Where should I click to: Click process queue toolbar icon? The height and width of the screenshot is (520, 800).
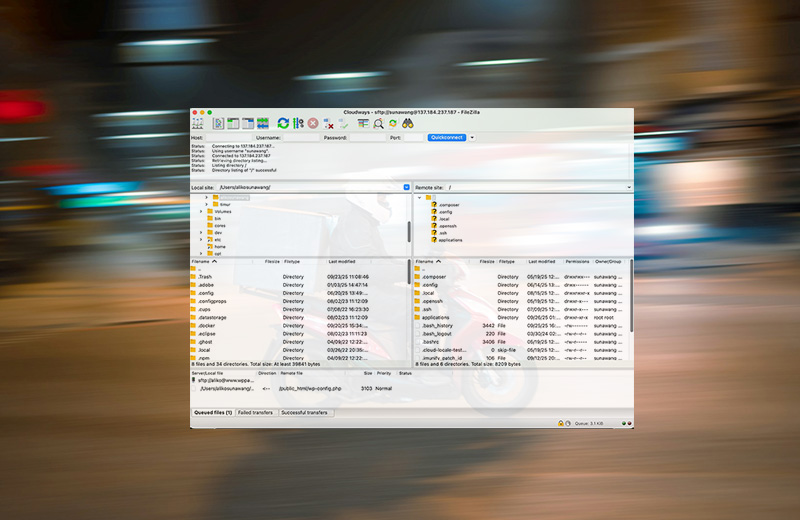(298, 123)
